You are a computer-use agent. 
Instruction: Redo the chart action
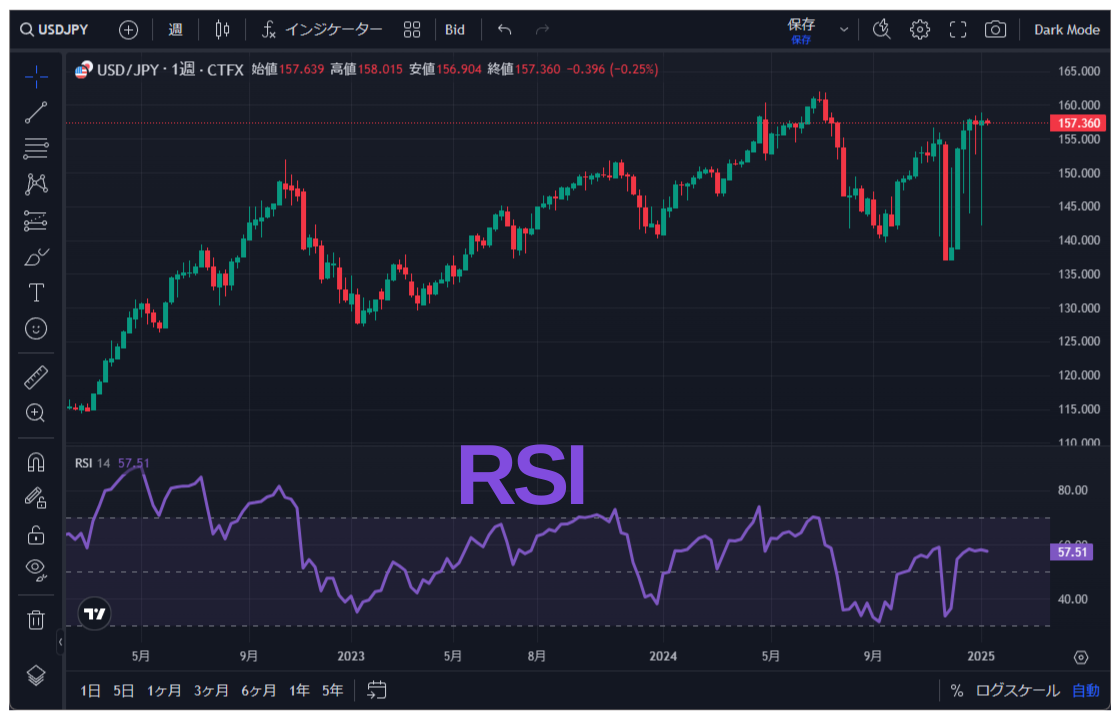542,30
